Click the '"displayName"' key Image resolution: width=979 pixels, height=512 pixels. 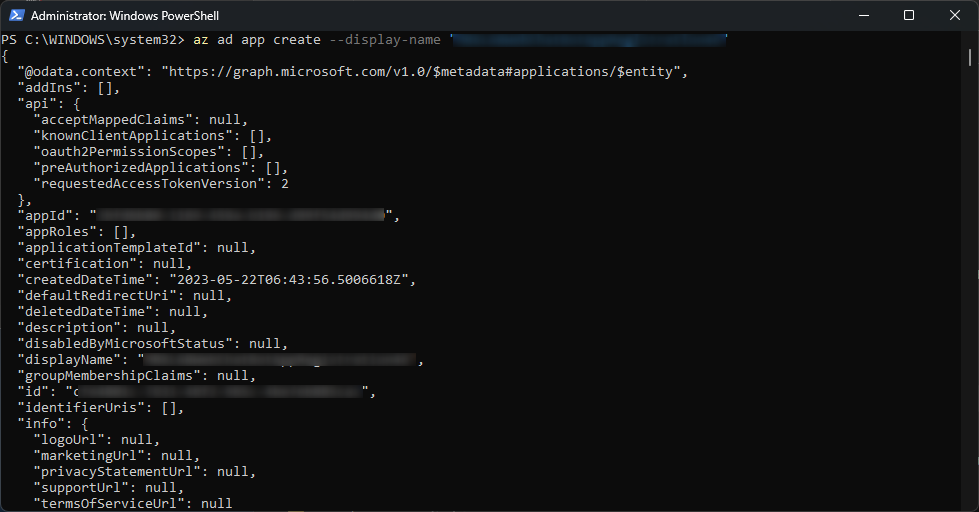69,360
